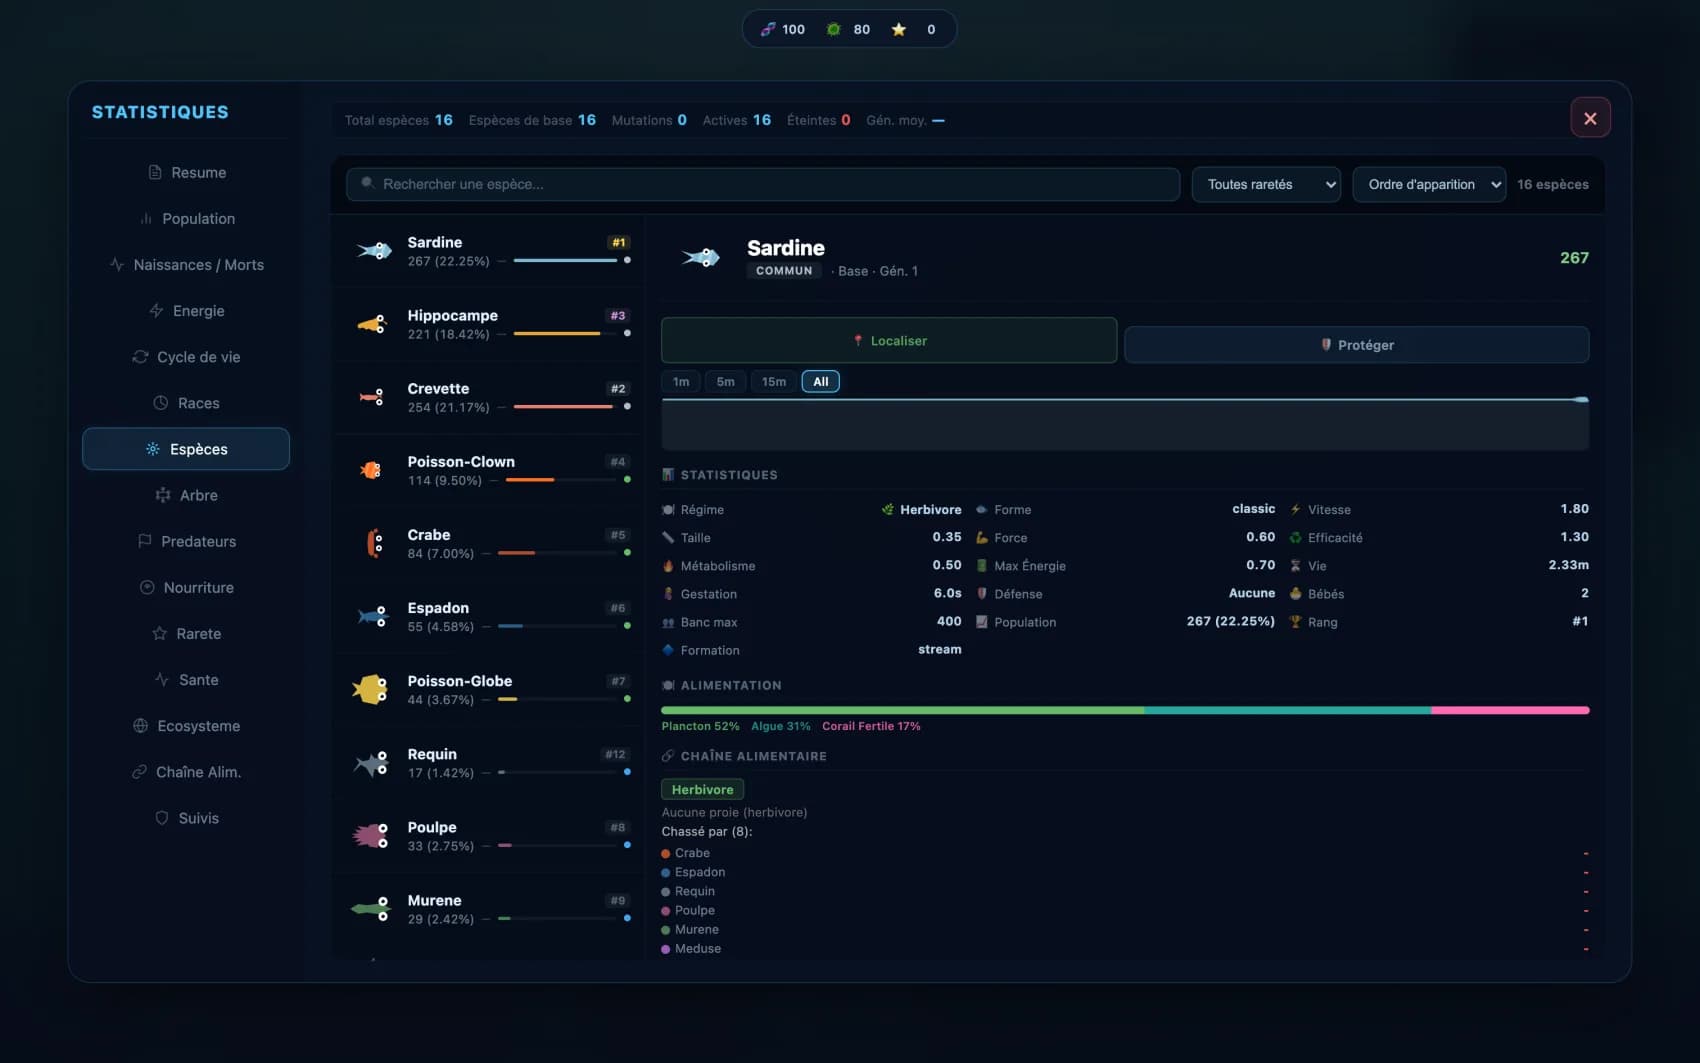Click the Protéger button

(x=1357, y=344)
